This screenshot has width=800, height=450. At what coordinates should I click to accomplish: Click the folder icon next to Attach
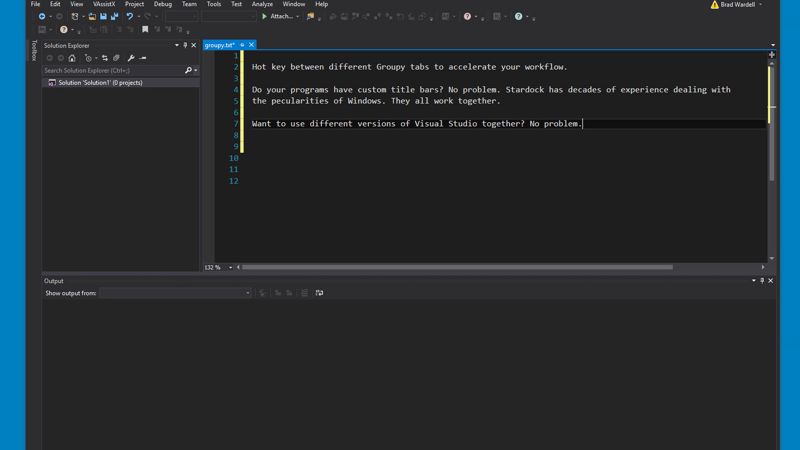pos(310,16)
